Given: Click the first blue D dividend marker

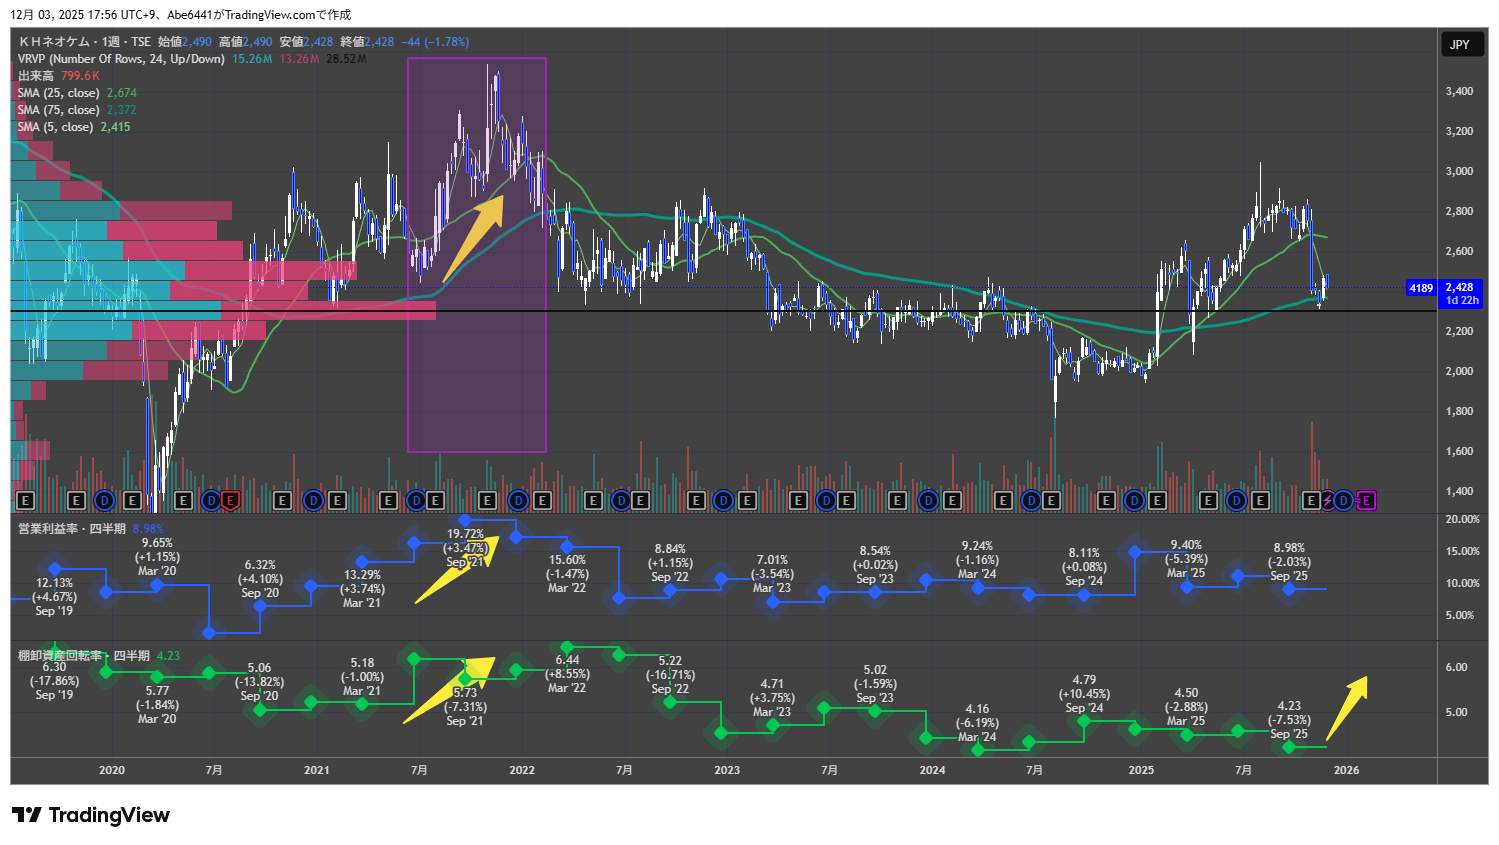Looking at the screenshot, I should click(105, 500).
